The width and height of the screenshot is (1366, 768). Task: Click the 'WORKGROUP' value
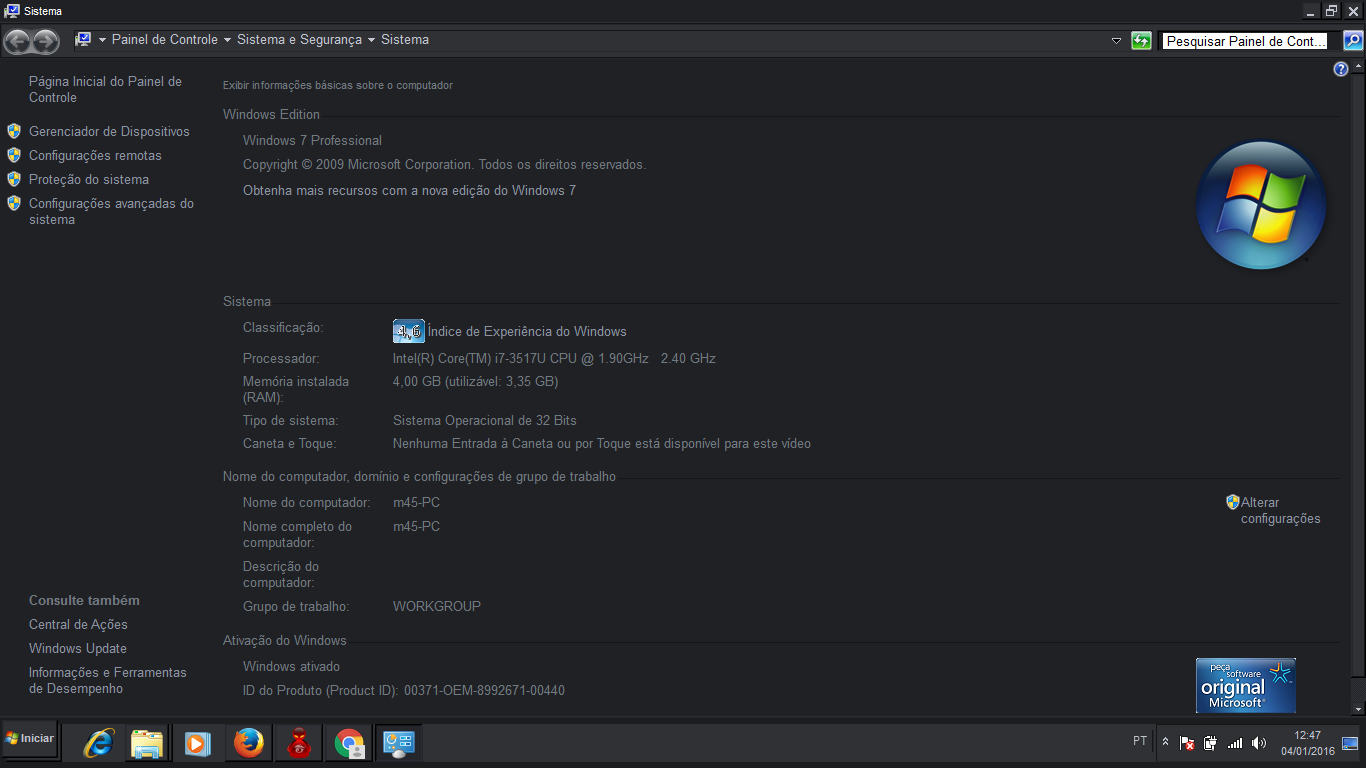click(437, 606)
